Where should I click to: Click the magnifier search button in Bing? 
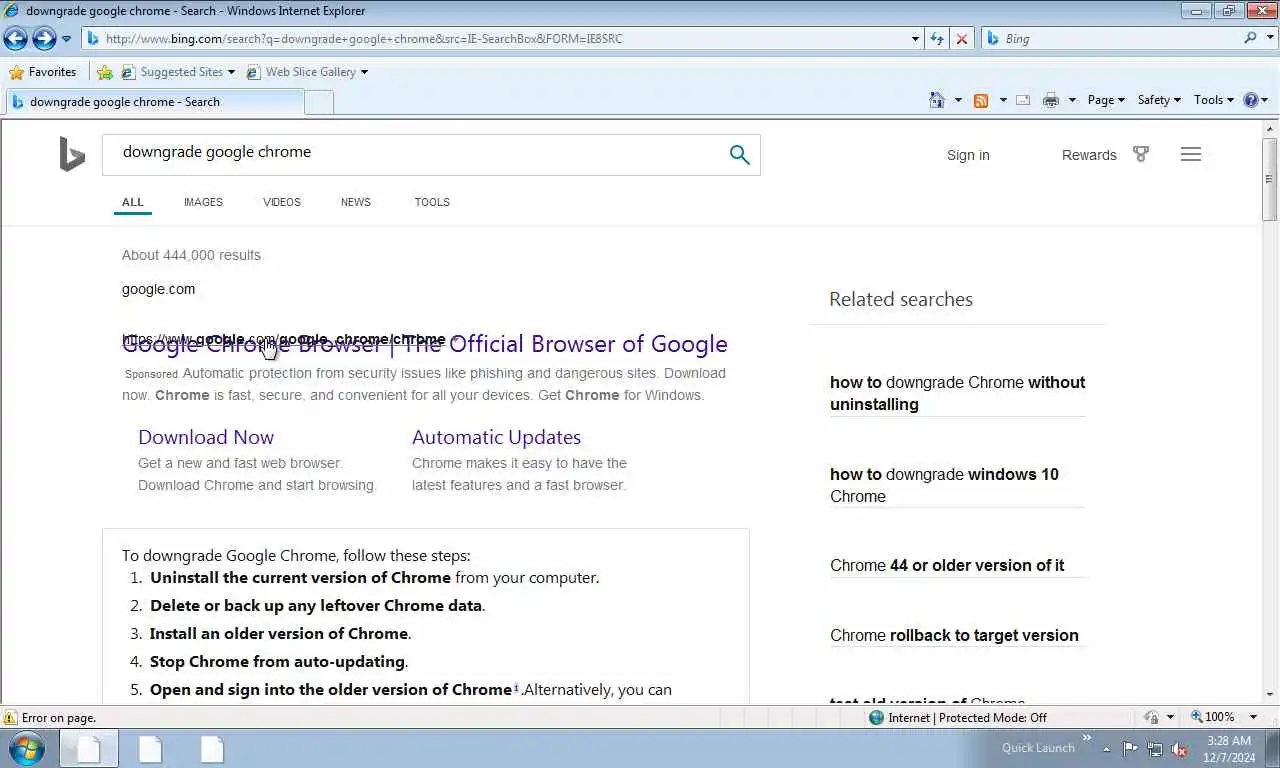pos(739,155)
